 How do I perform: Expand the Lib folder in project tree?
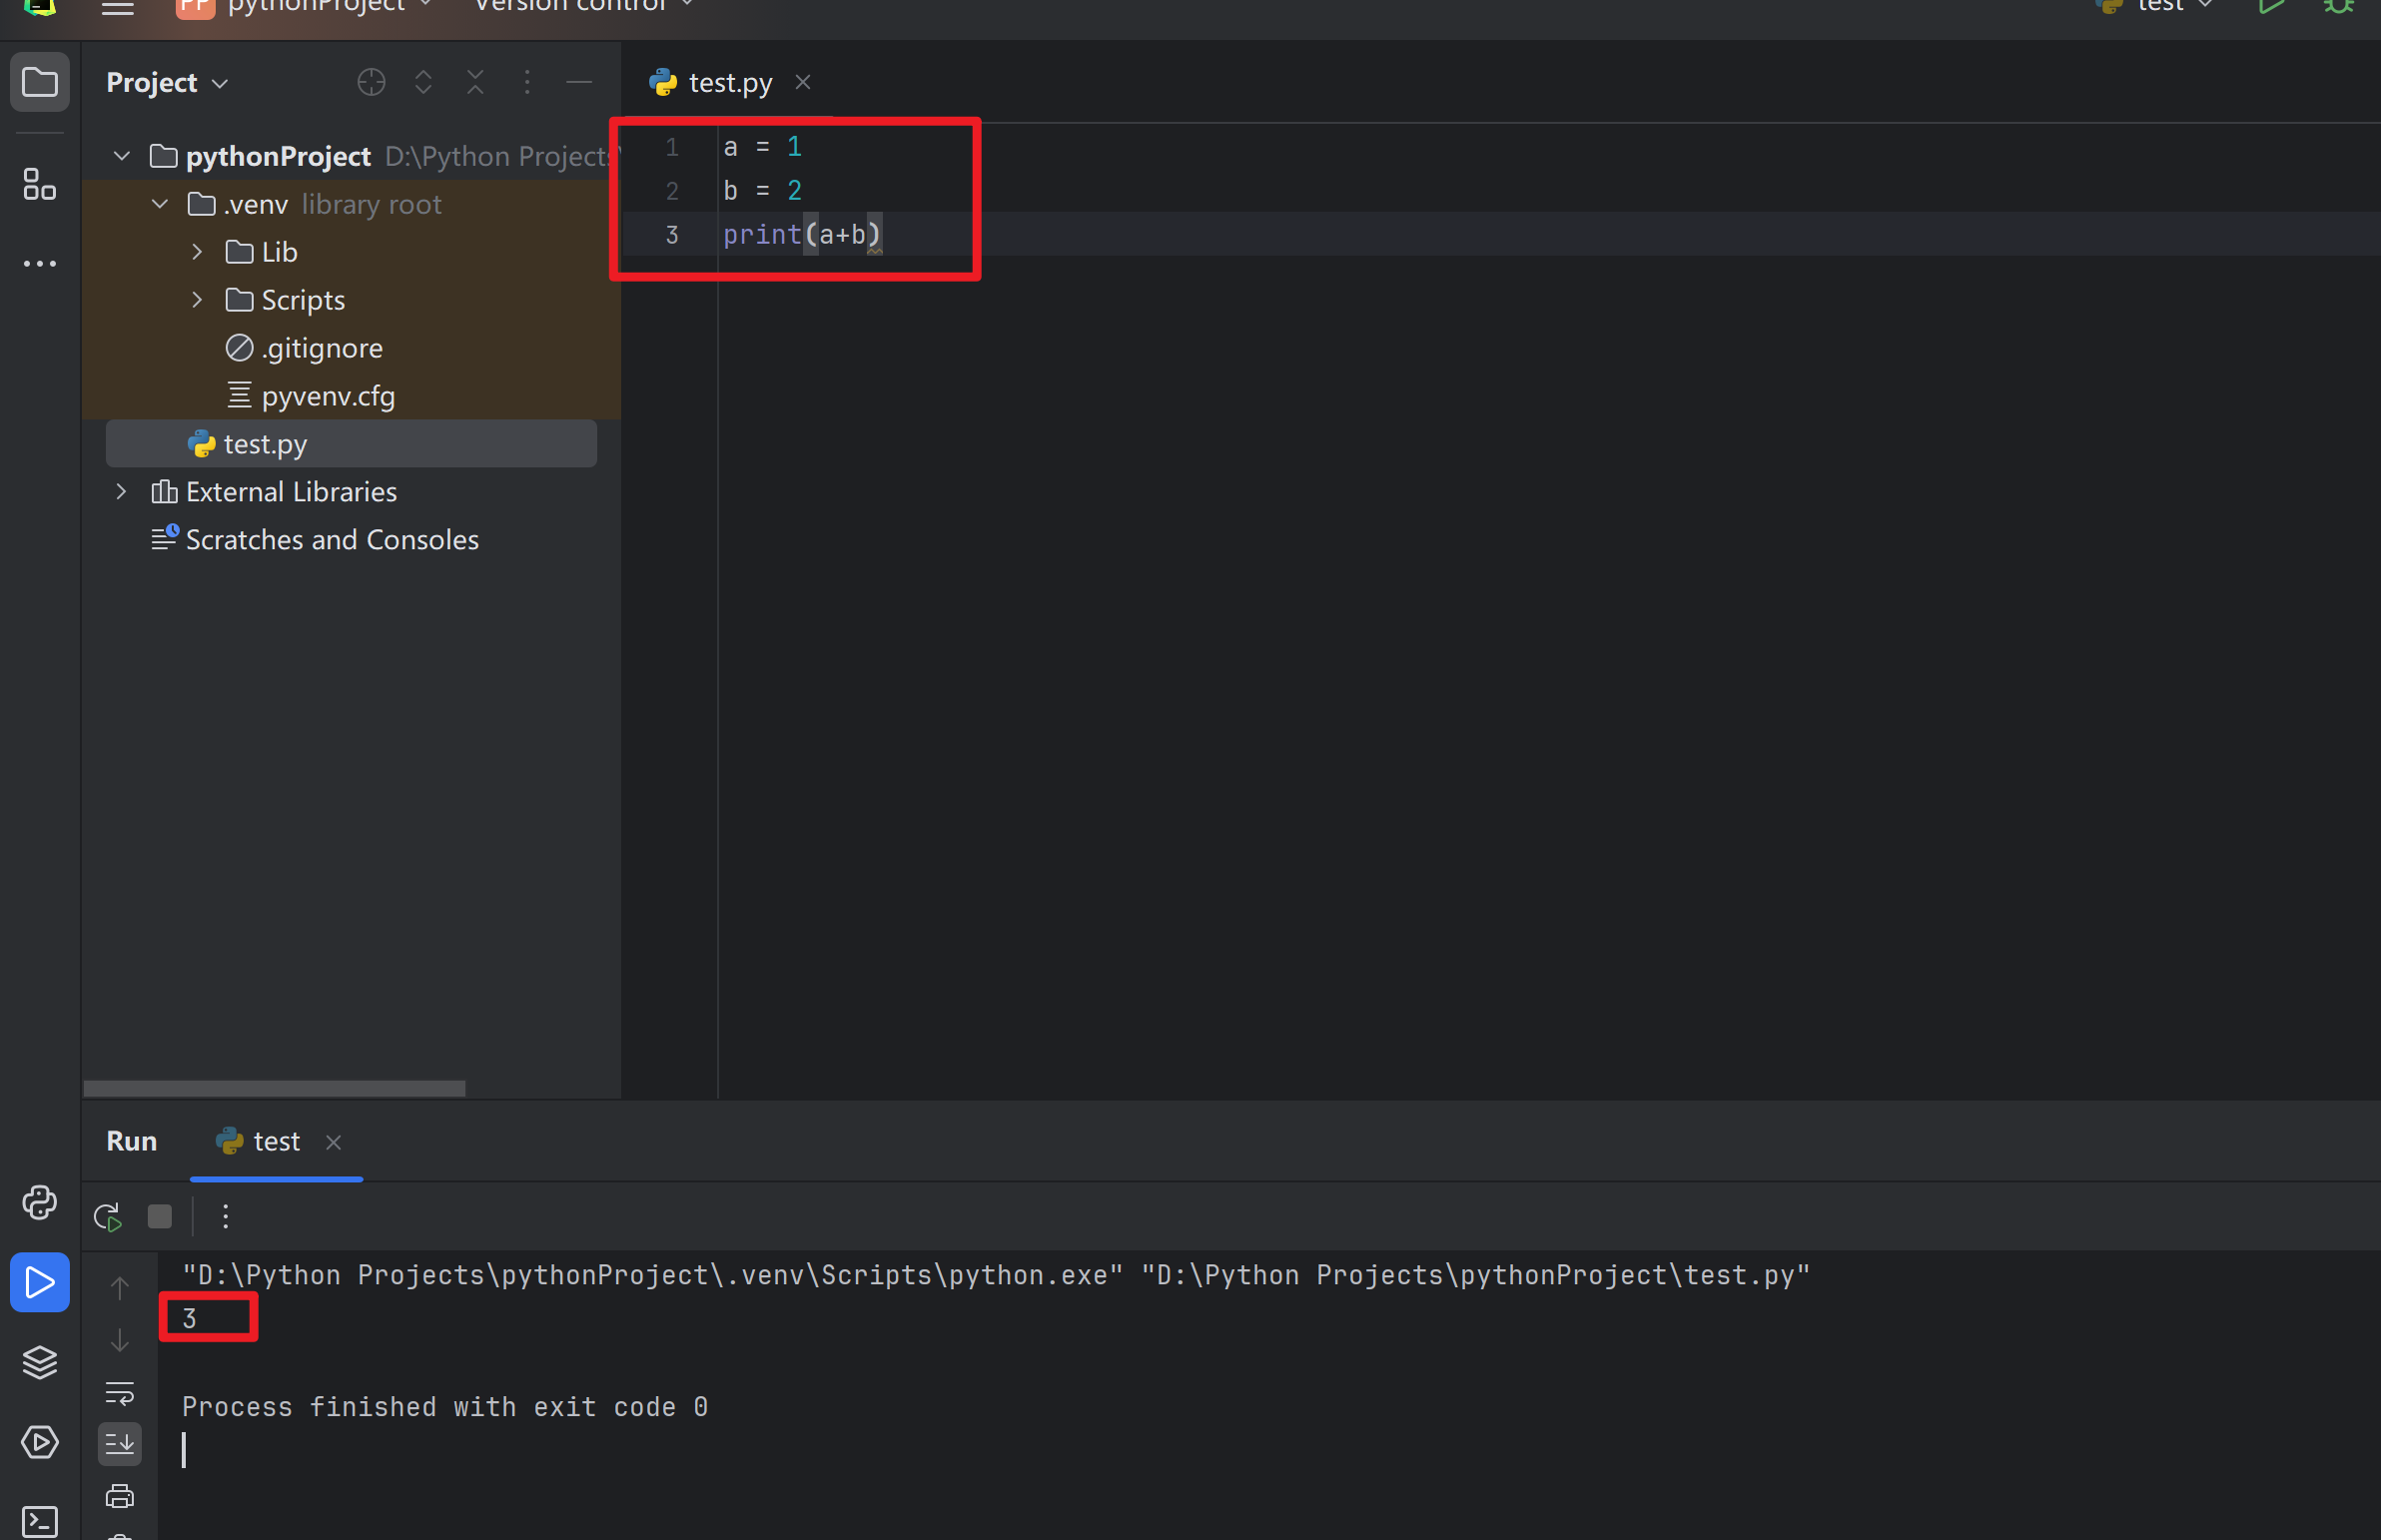196,252
